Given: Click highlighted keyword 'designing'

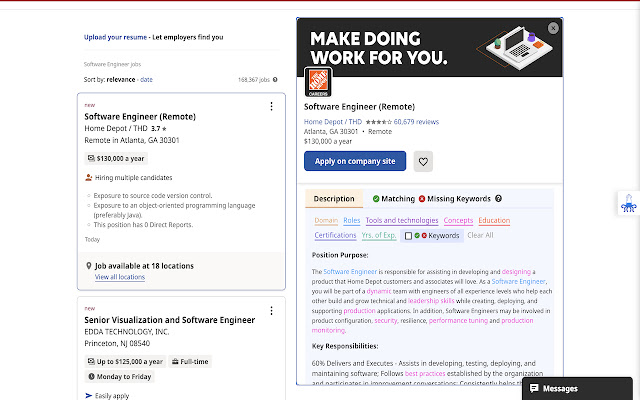Looking at the screenshot, I should pos(516,271).
